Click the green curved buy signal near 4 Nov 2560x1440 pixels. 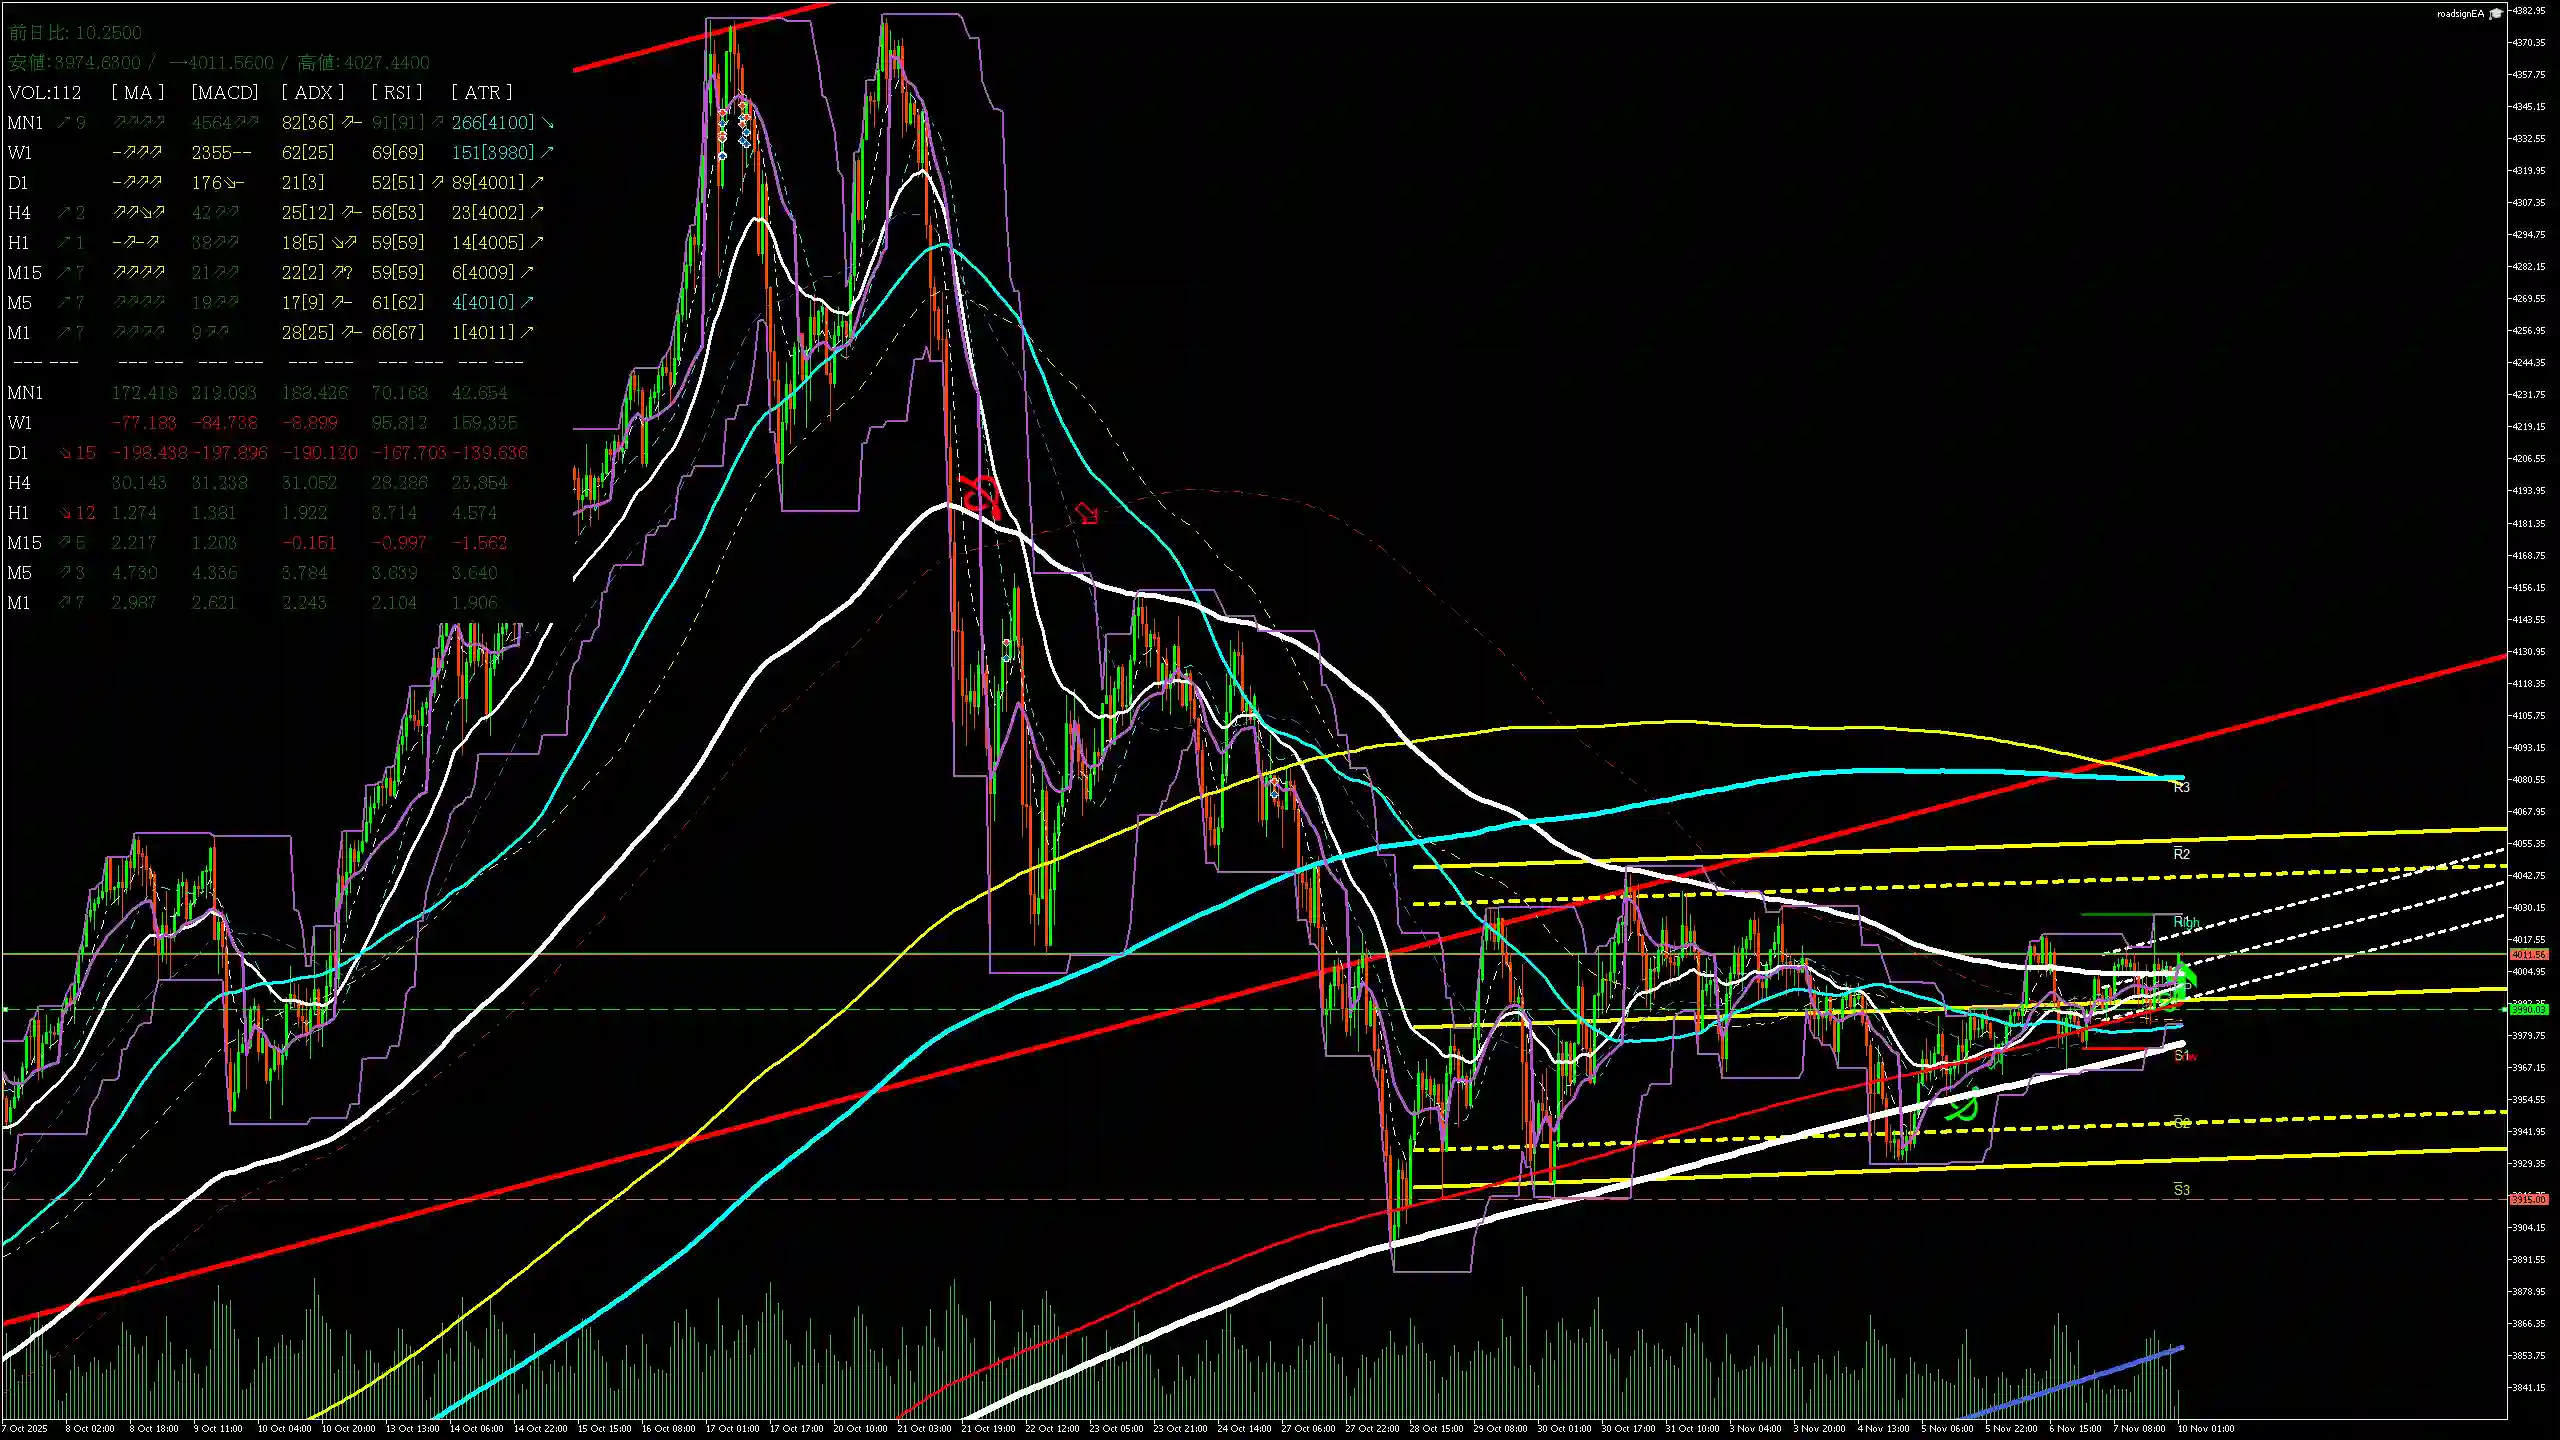tap(1964, 1108)
